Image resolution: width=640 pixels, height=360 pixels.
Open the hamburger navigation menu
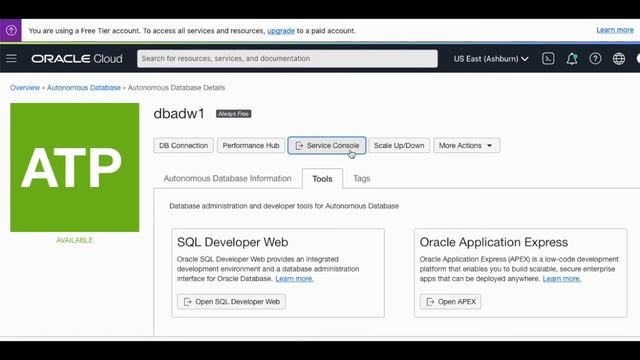11,58
